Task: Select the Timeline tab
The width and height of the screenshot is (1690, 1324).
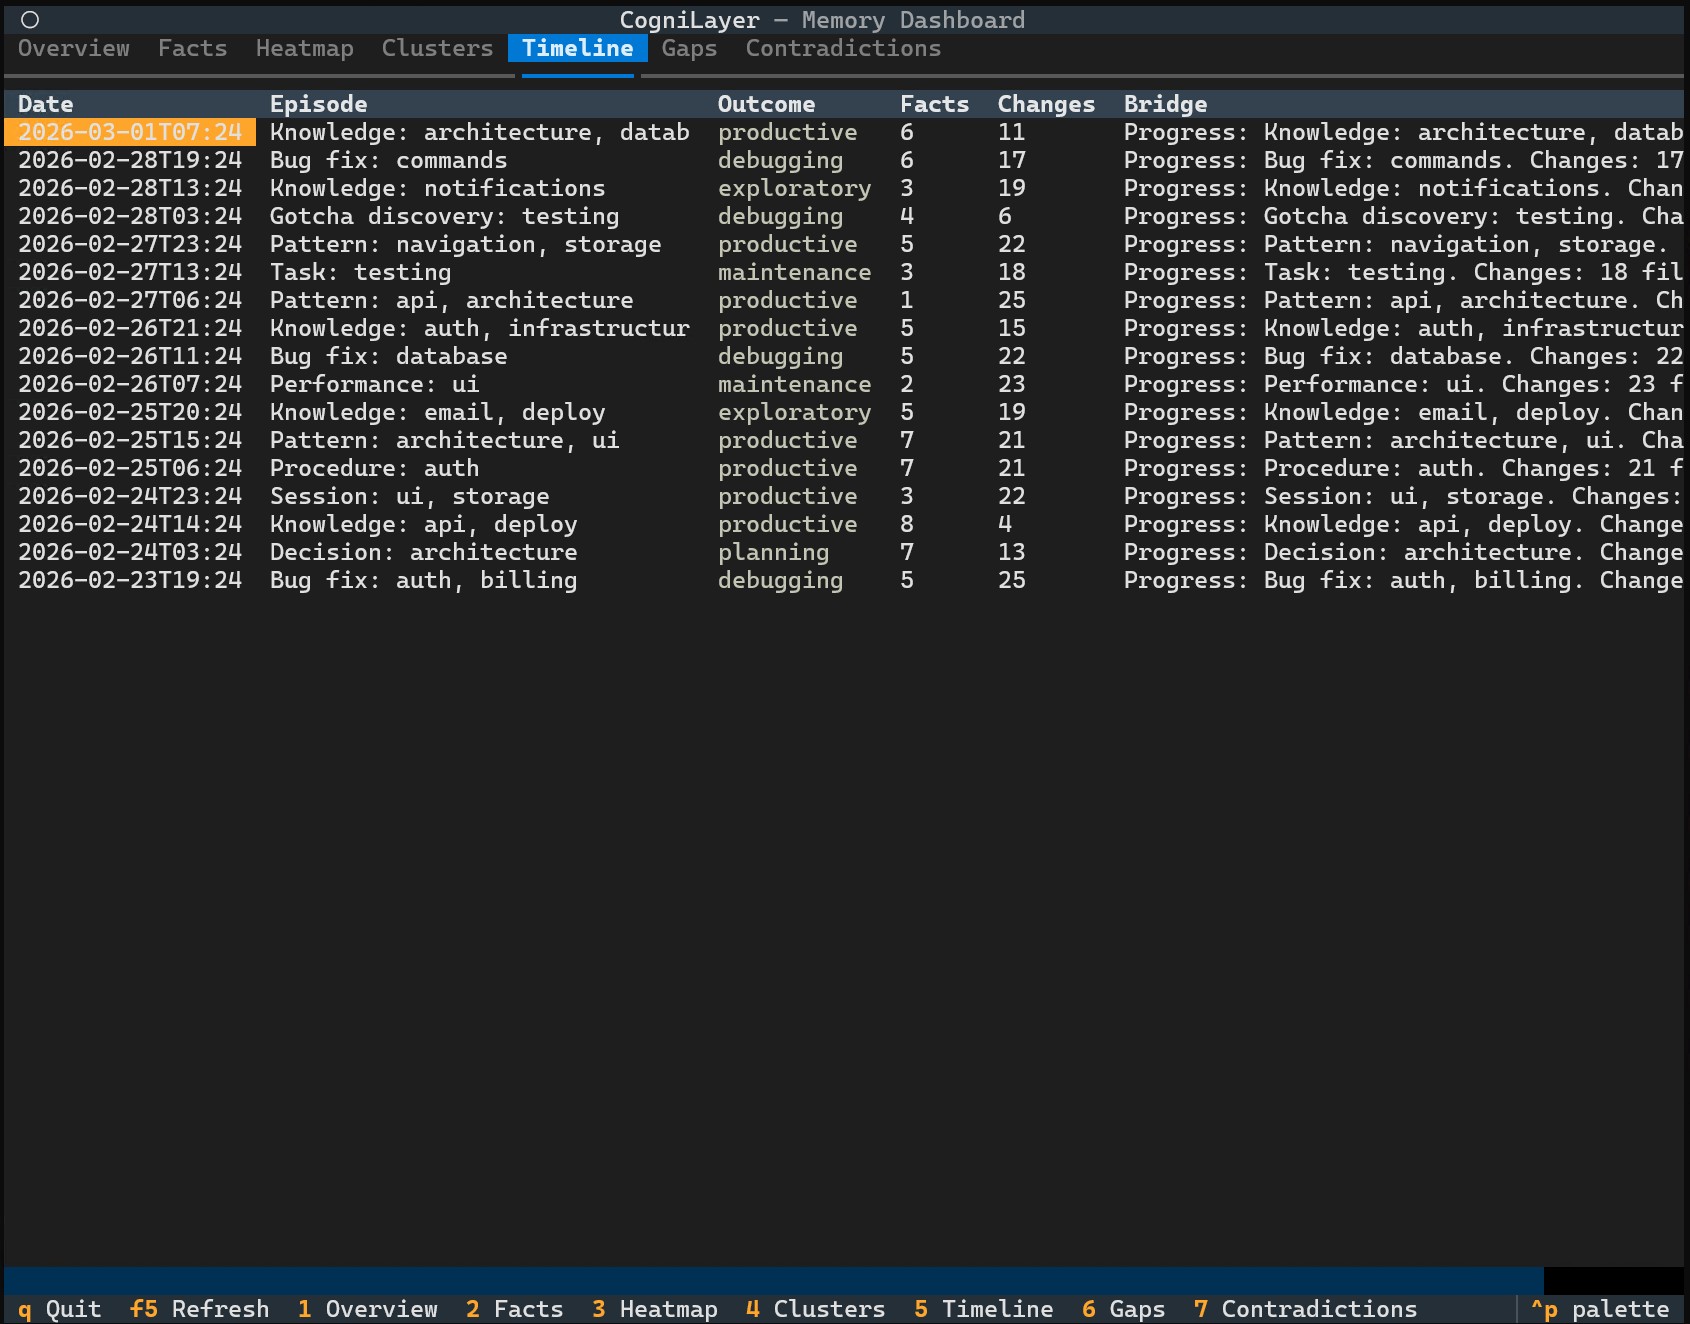Action: click(578, 48)
